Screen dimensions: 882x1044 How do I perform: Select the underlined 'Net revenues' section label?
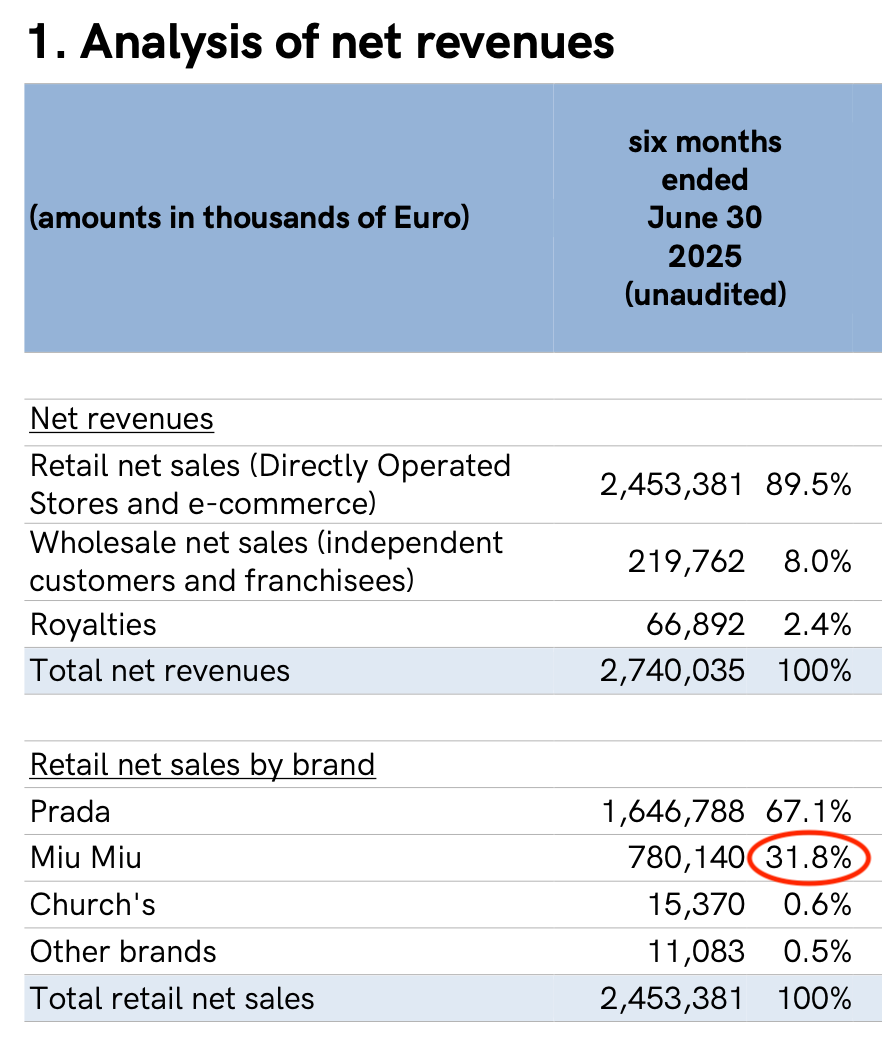tap(122, 419)
